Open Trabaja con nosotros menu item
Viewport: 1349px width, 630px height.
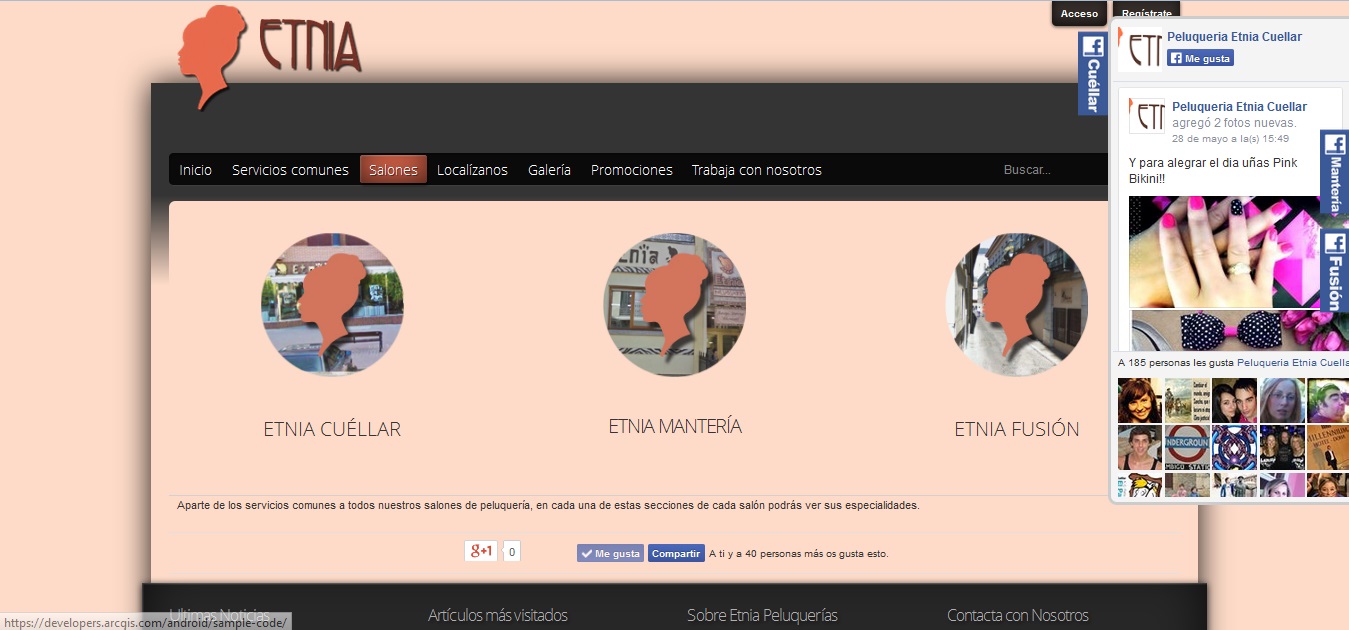[x=756, y=170]
